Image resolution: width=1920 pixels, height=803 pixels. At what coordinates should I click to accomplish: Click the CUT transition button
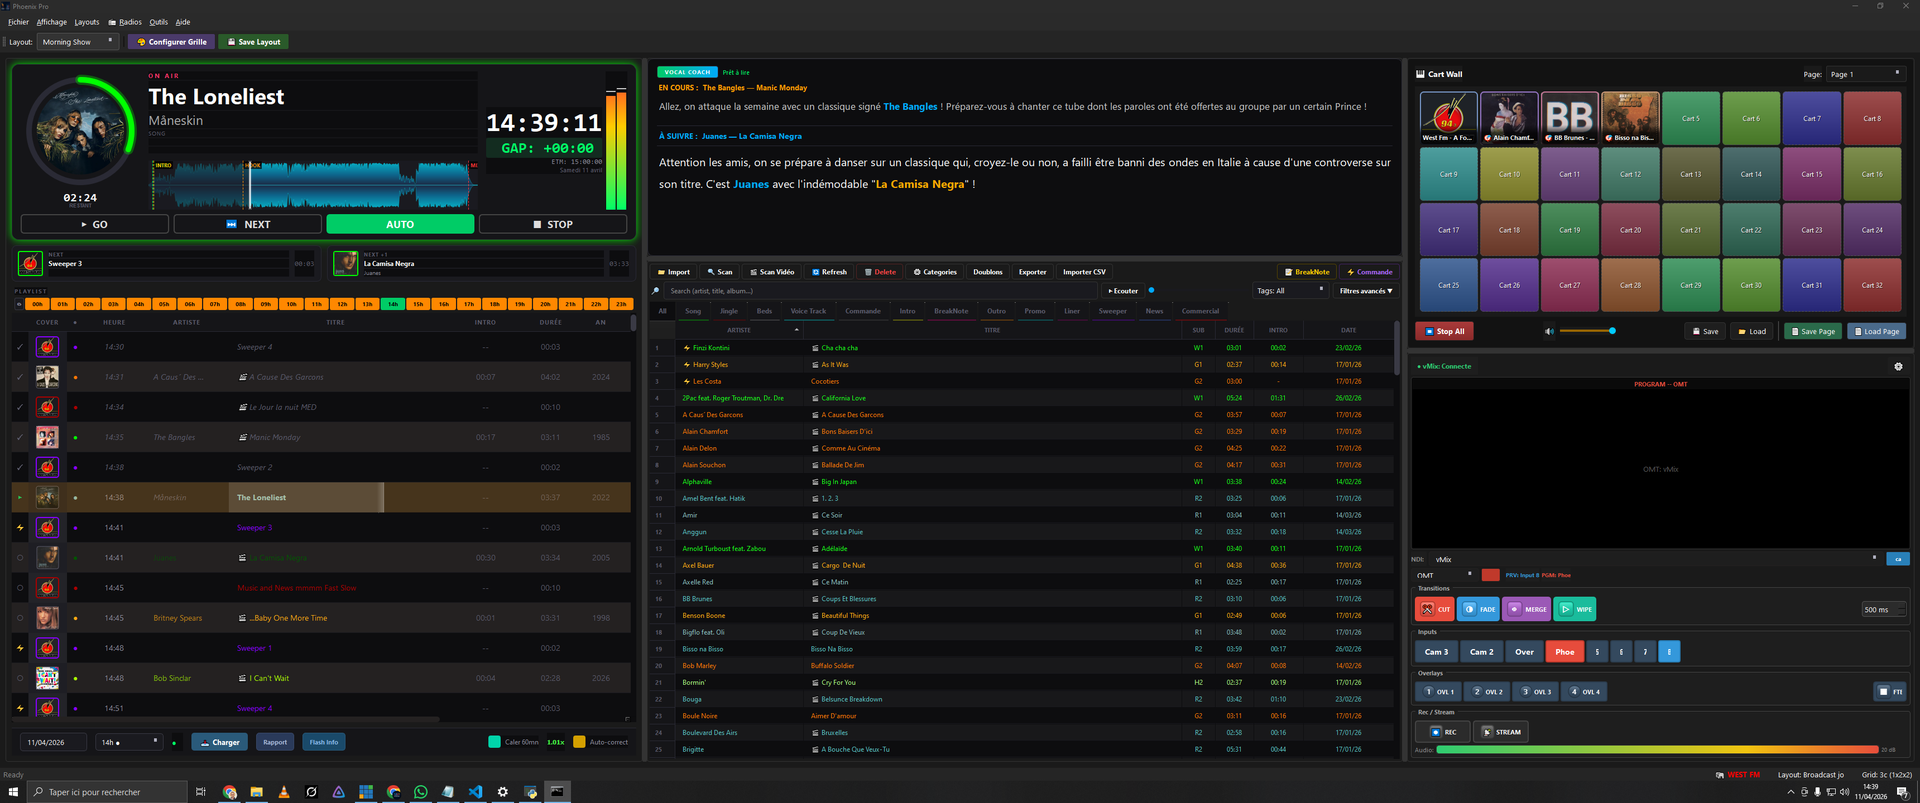tap(1434, 609)
